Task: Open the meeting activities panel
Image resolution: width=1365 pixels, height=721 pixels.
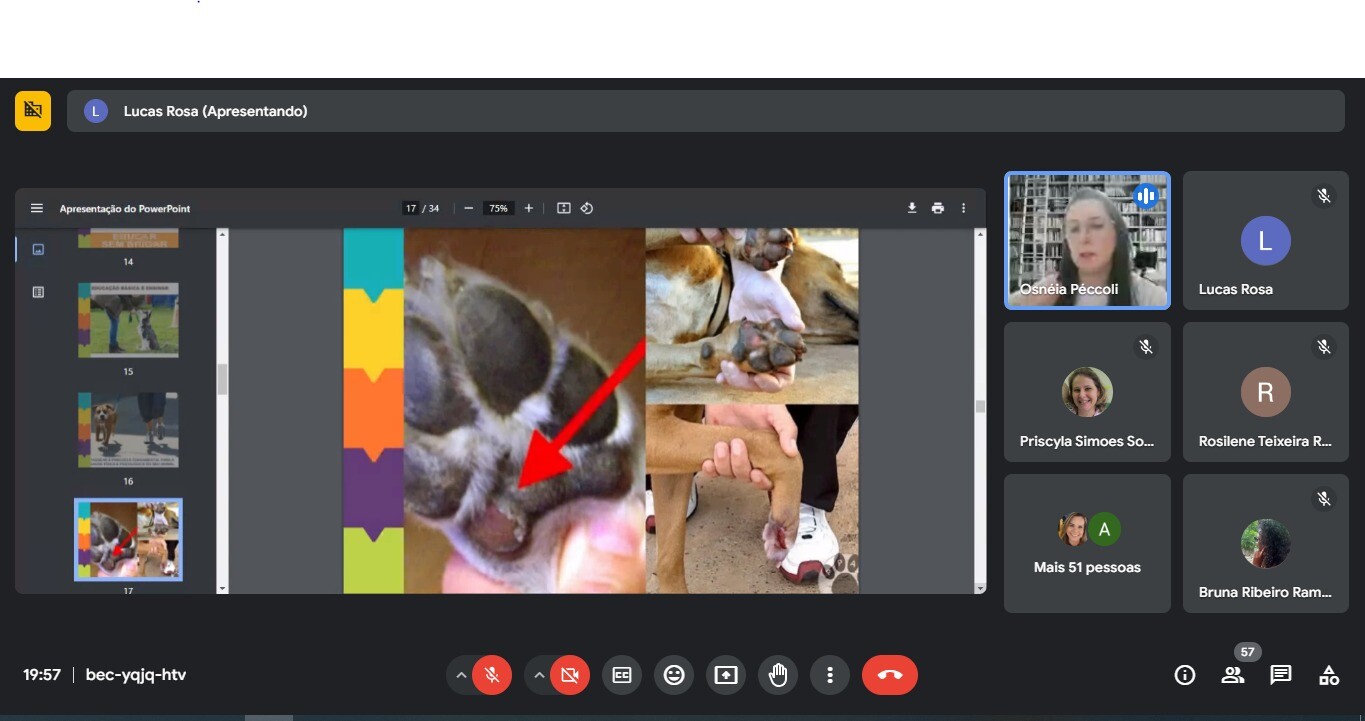Action: [1329, 675]
